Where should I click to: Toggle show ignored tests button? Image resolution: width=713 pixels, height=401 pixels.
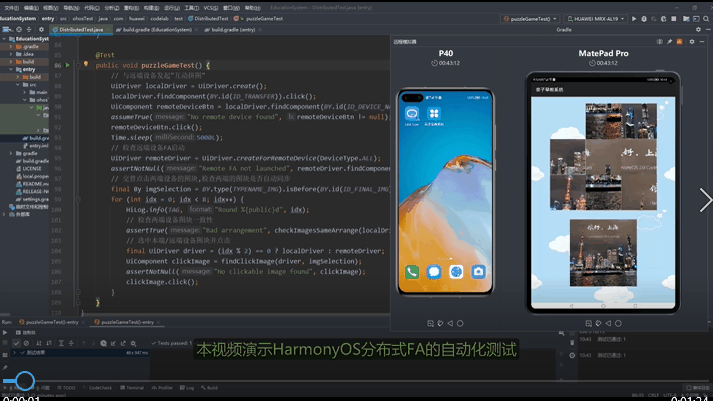click(26, 343)
